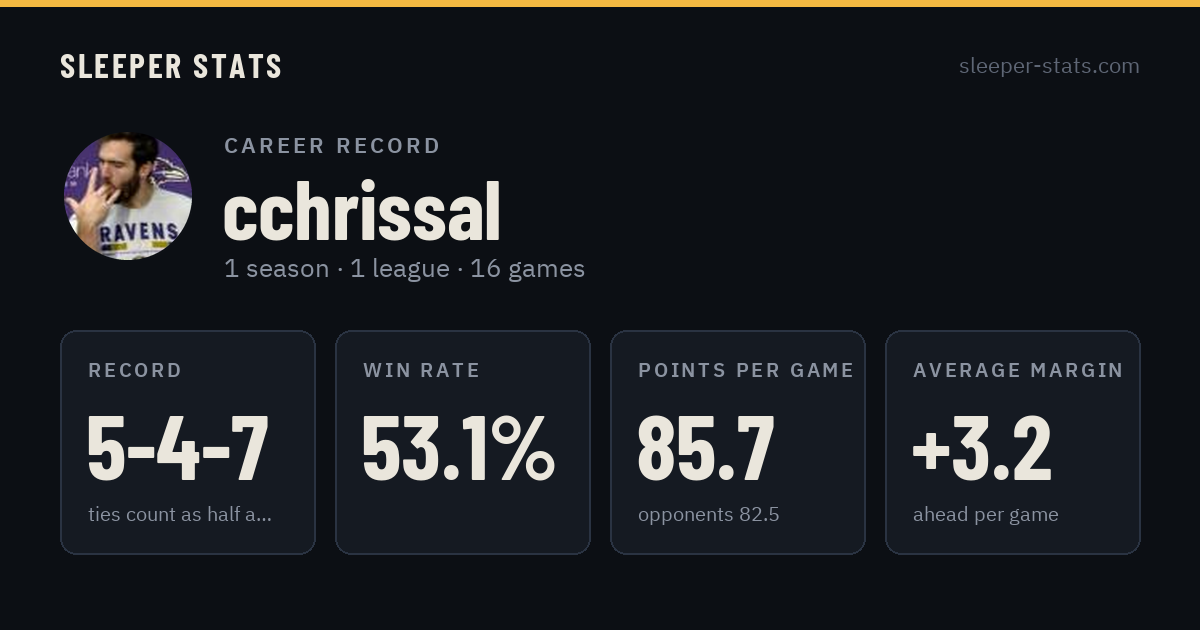Click the opponents 82.5 subtext
The image size is (1200, 630).
(x=709, y=515)
